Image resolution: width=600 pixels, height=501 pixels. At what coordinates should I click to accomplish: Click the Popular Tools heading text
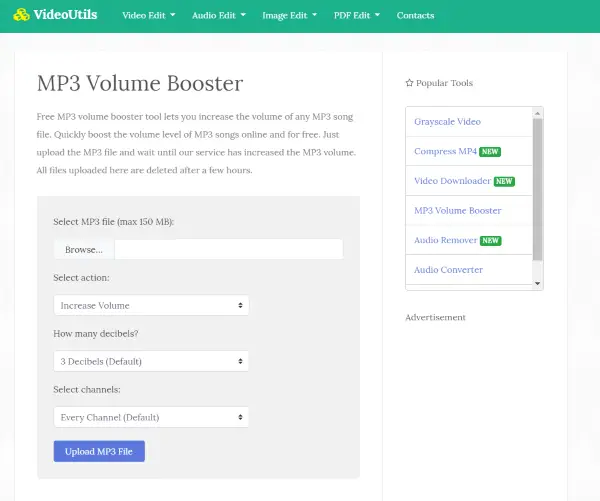coord(444,83)
